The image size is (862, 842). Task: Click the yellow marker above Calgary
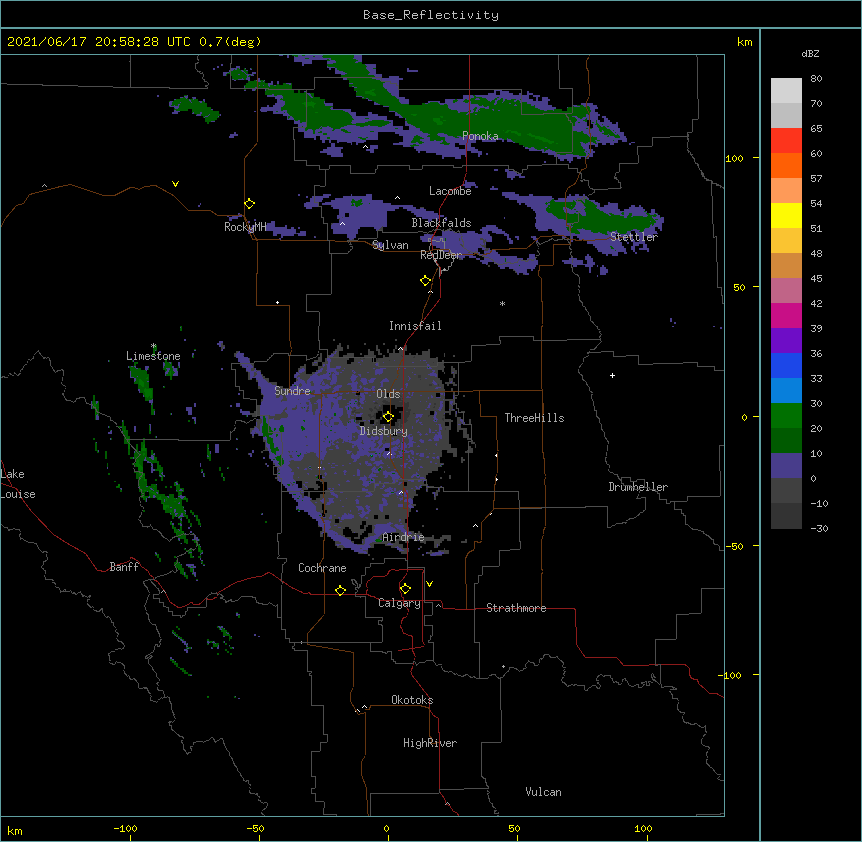click(x=405, y=589)
